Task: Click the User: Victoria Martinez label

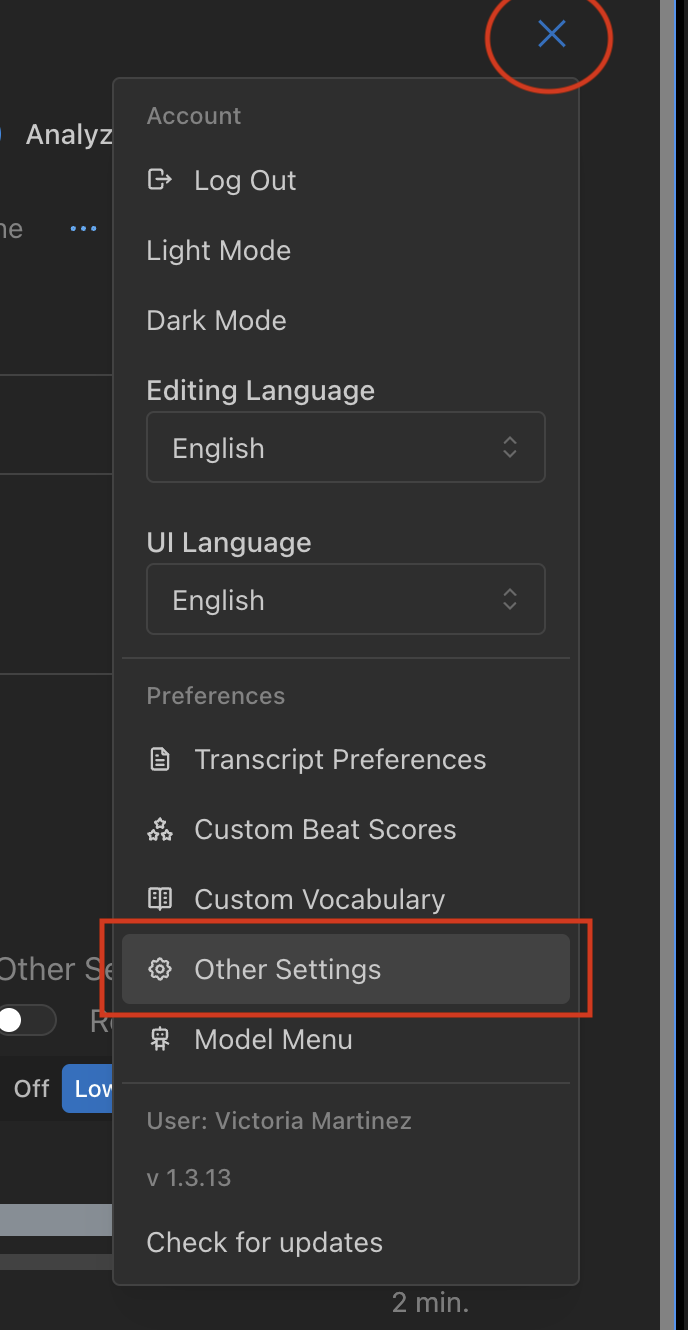Action: click(x=279, y=1120)
